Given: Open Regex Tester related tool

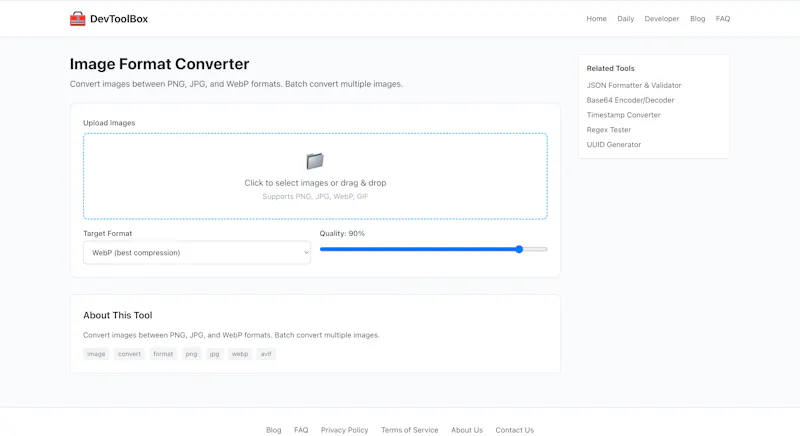Looking at the screenshot, I should coord(609,130).
